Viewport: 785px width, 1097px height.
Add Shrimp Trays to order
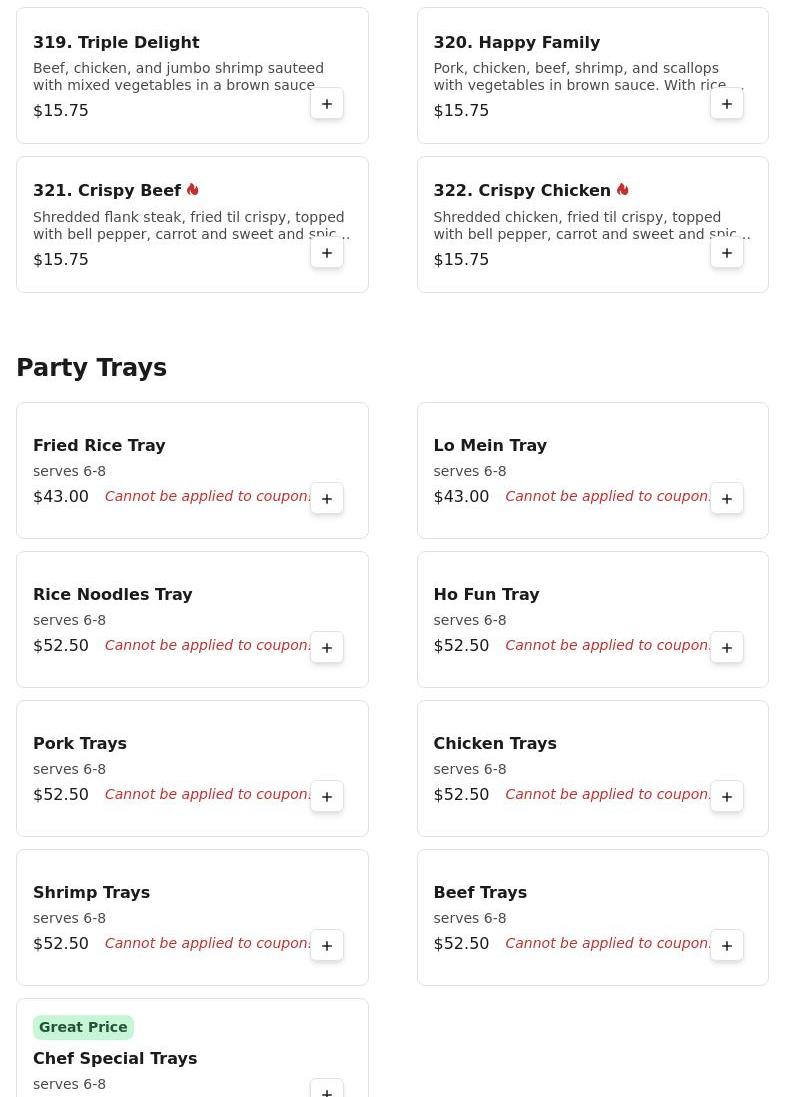point(327,945)
